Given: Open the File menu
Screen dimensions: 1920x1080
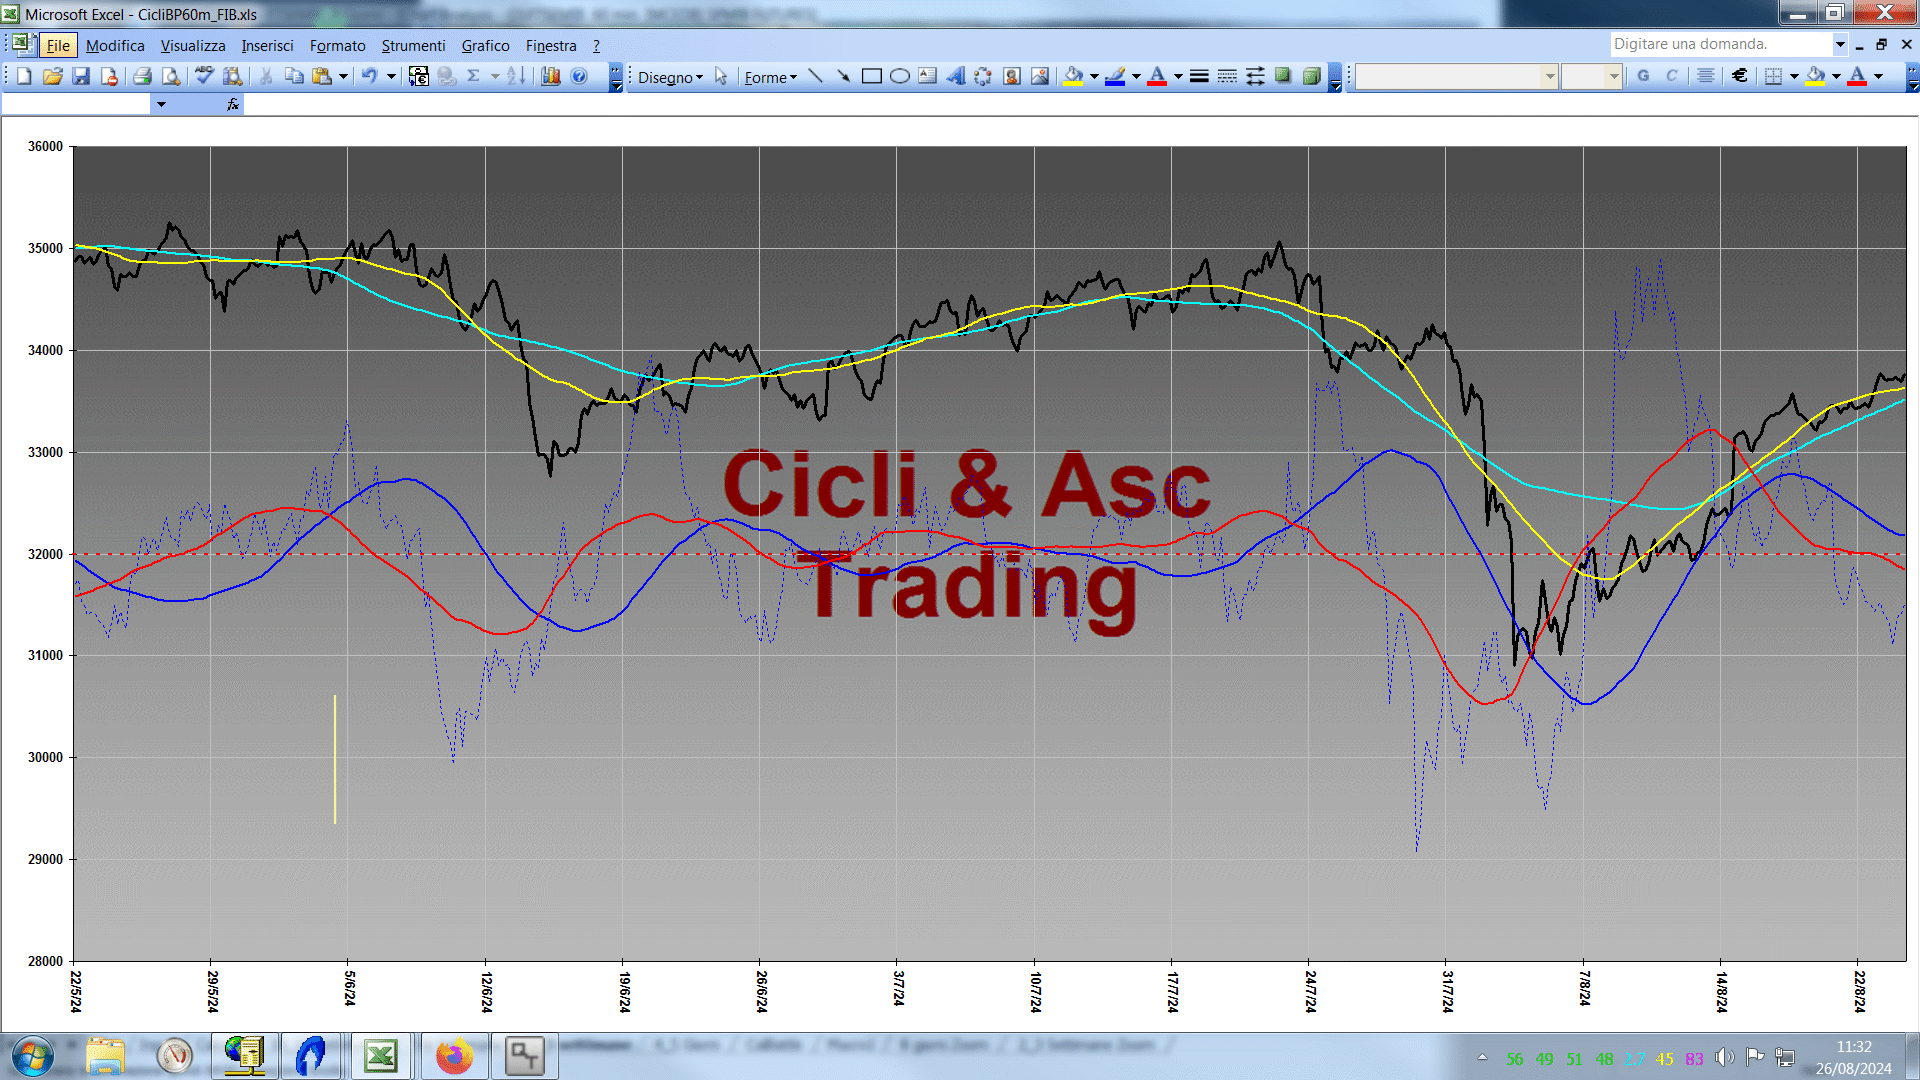Looking at the screenshot, I should pos(58,45).
